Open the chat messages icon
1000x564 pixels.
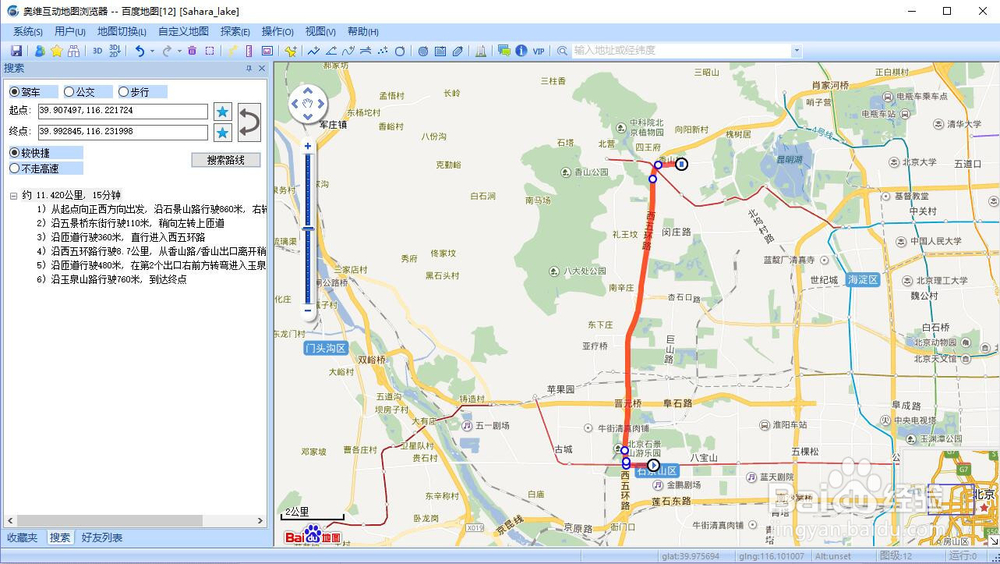pyautogui.click(x=504, y=51)
